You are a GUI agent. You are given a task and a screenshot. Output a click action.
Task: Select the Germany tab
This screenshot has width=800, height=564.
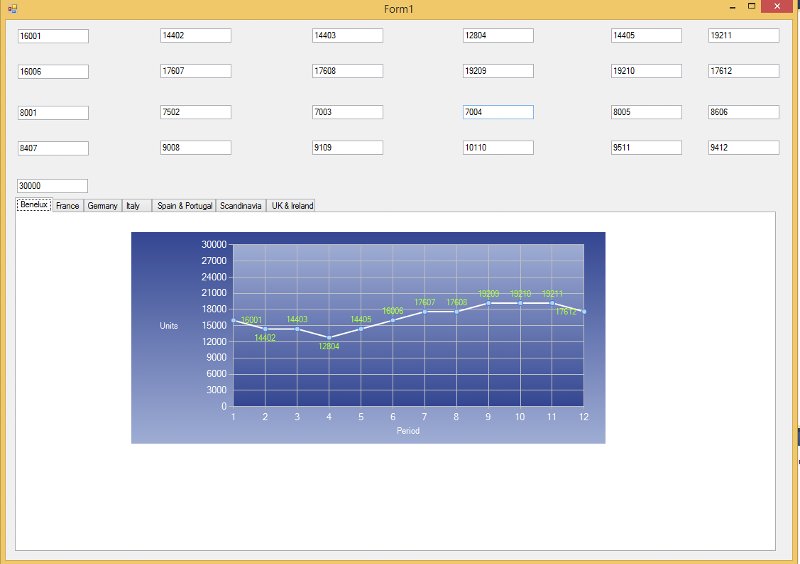pos(103,206)
